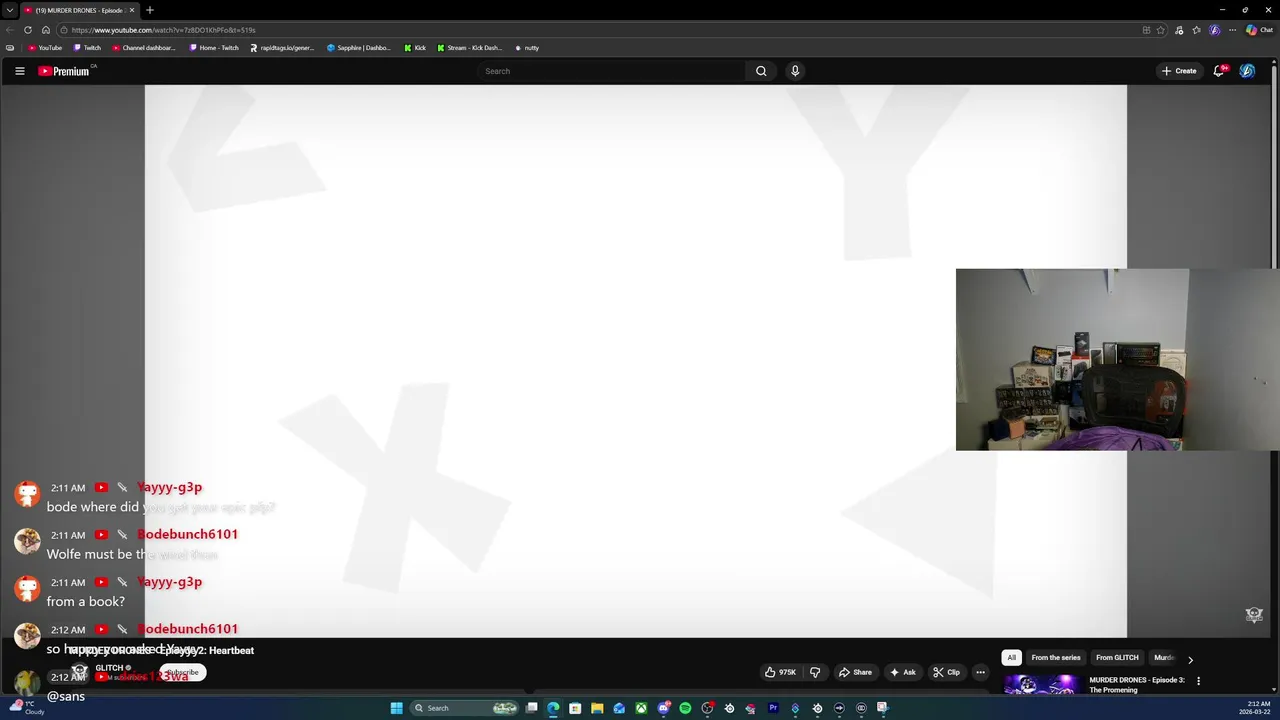Show next filter chips with arrow

click(1190, 660)
